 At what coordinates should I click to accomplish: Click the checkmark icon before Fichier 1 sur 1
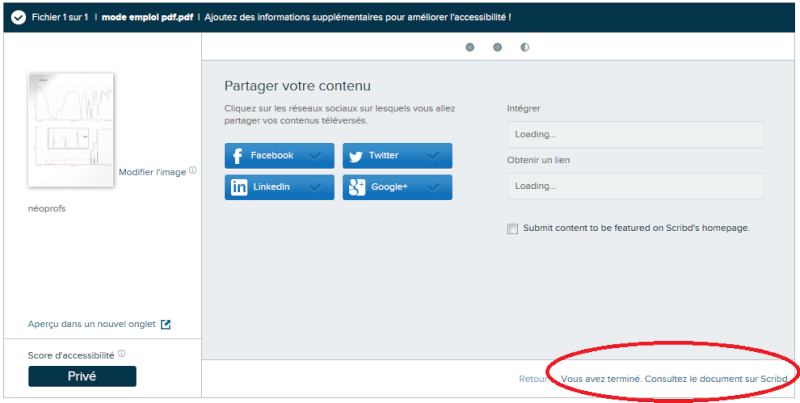coord(18,17)
